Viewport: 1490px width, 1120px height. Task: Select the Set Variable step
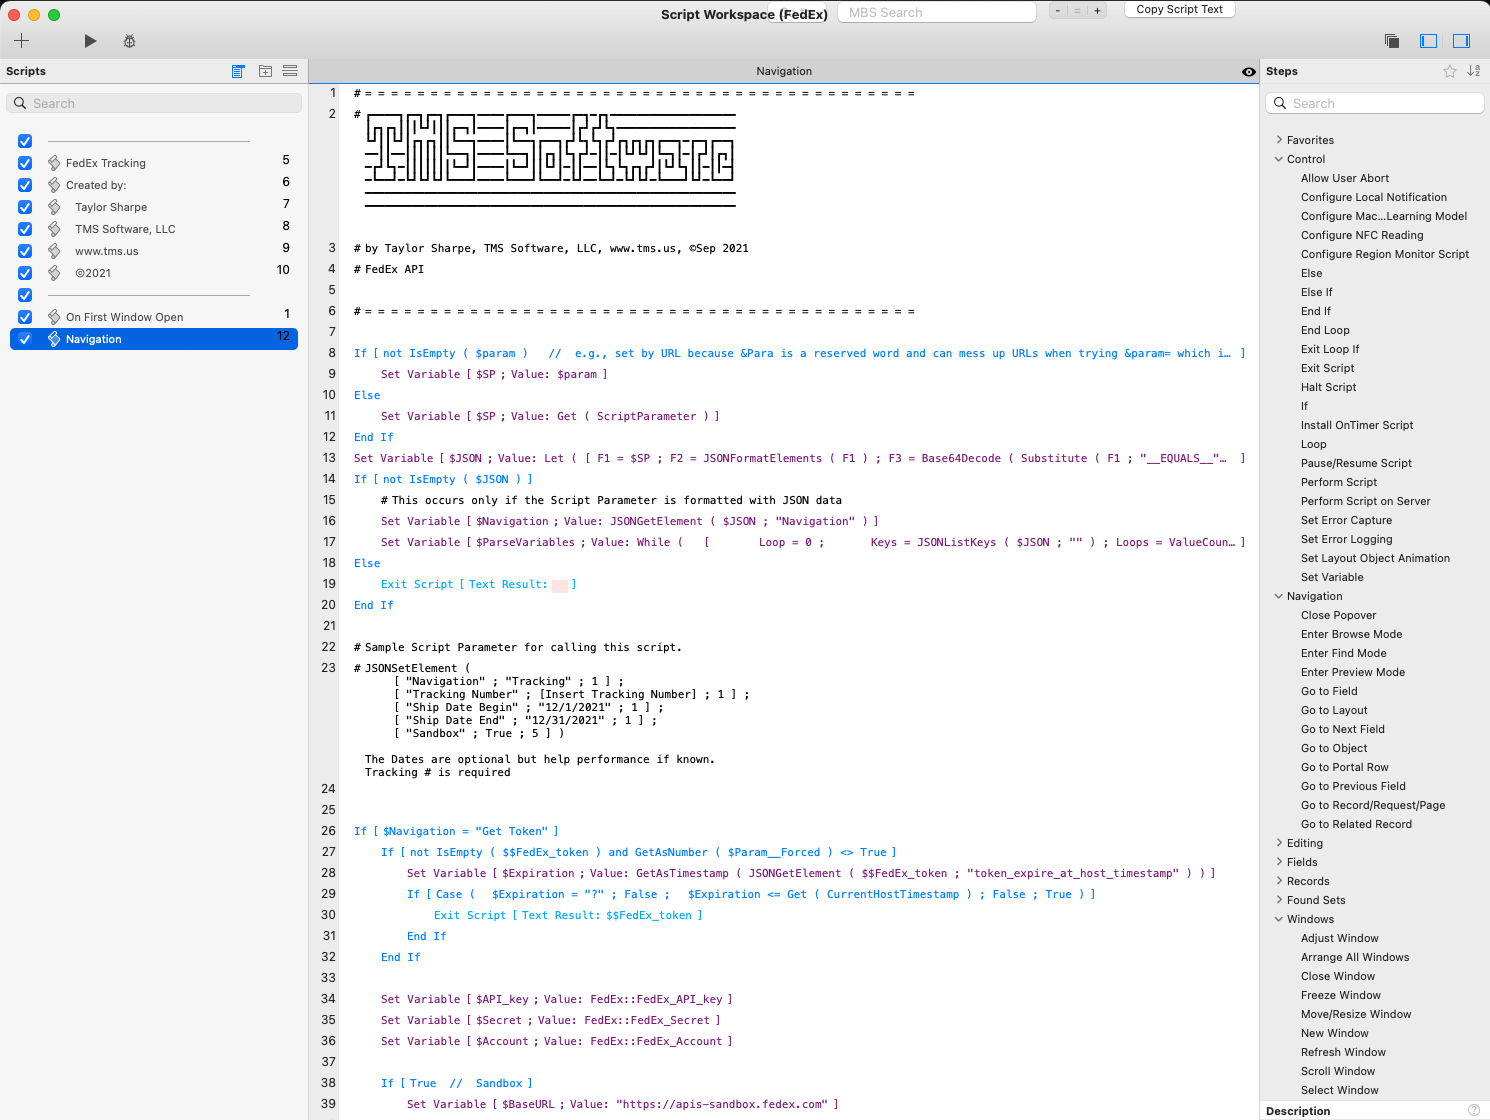pyautogui.click(x=1332, y=577)
